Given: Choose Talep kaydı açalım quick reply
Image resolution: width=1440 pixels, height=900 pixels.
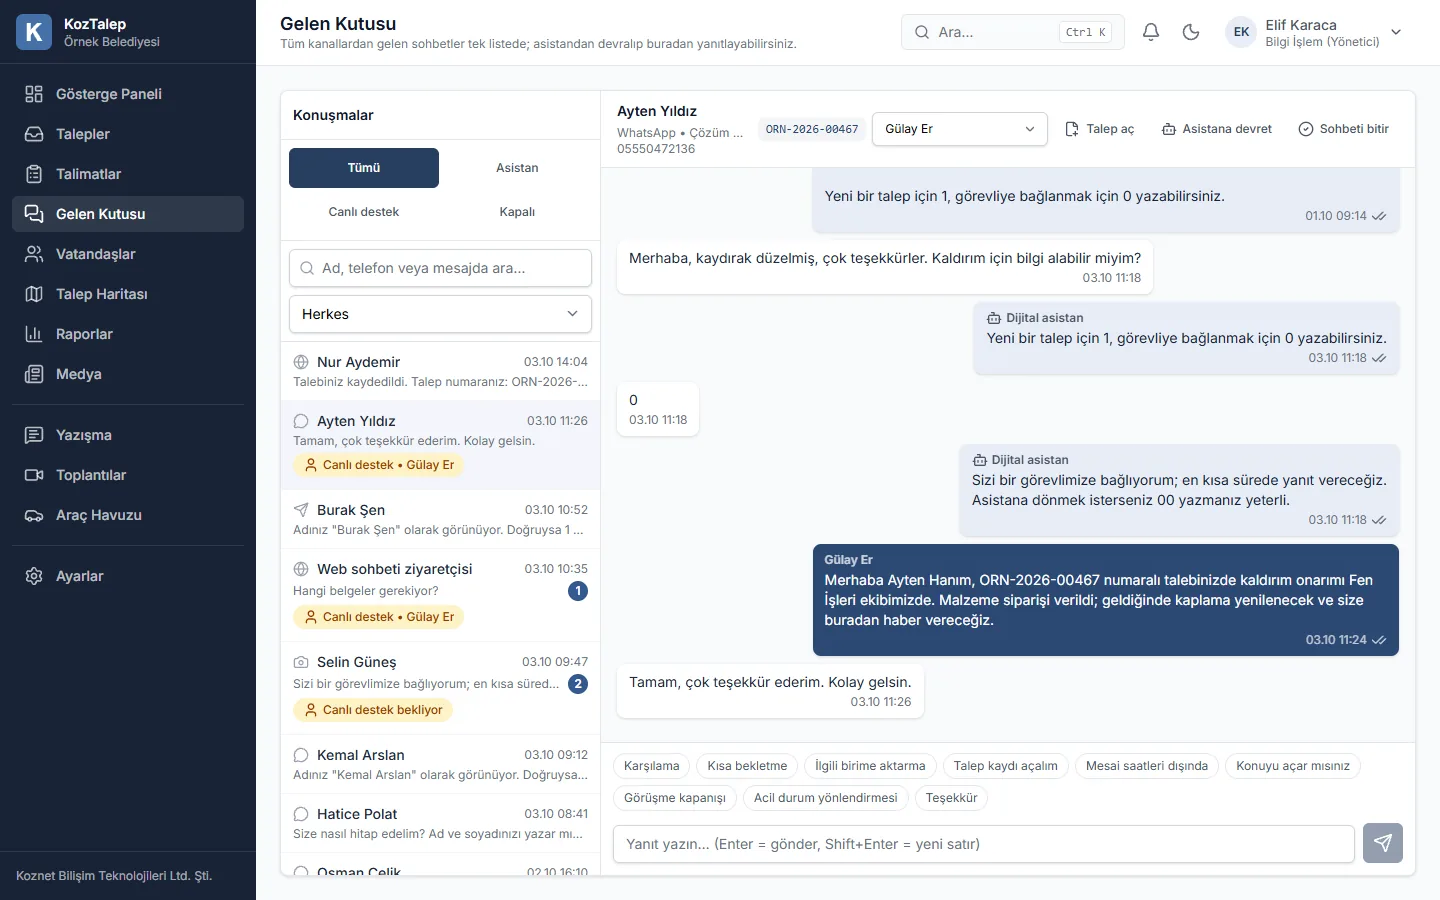Looking at the screenshot, I should 1005,766.
